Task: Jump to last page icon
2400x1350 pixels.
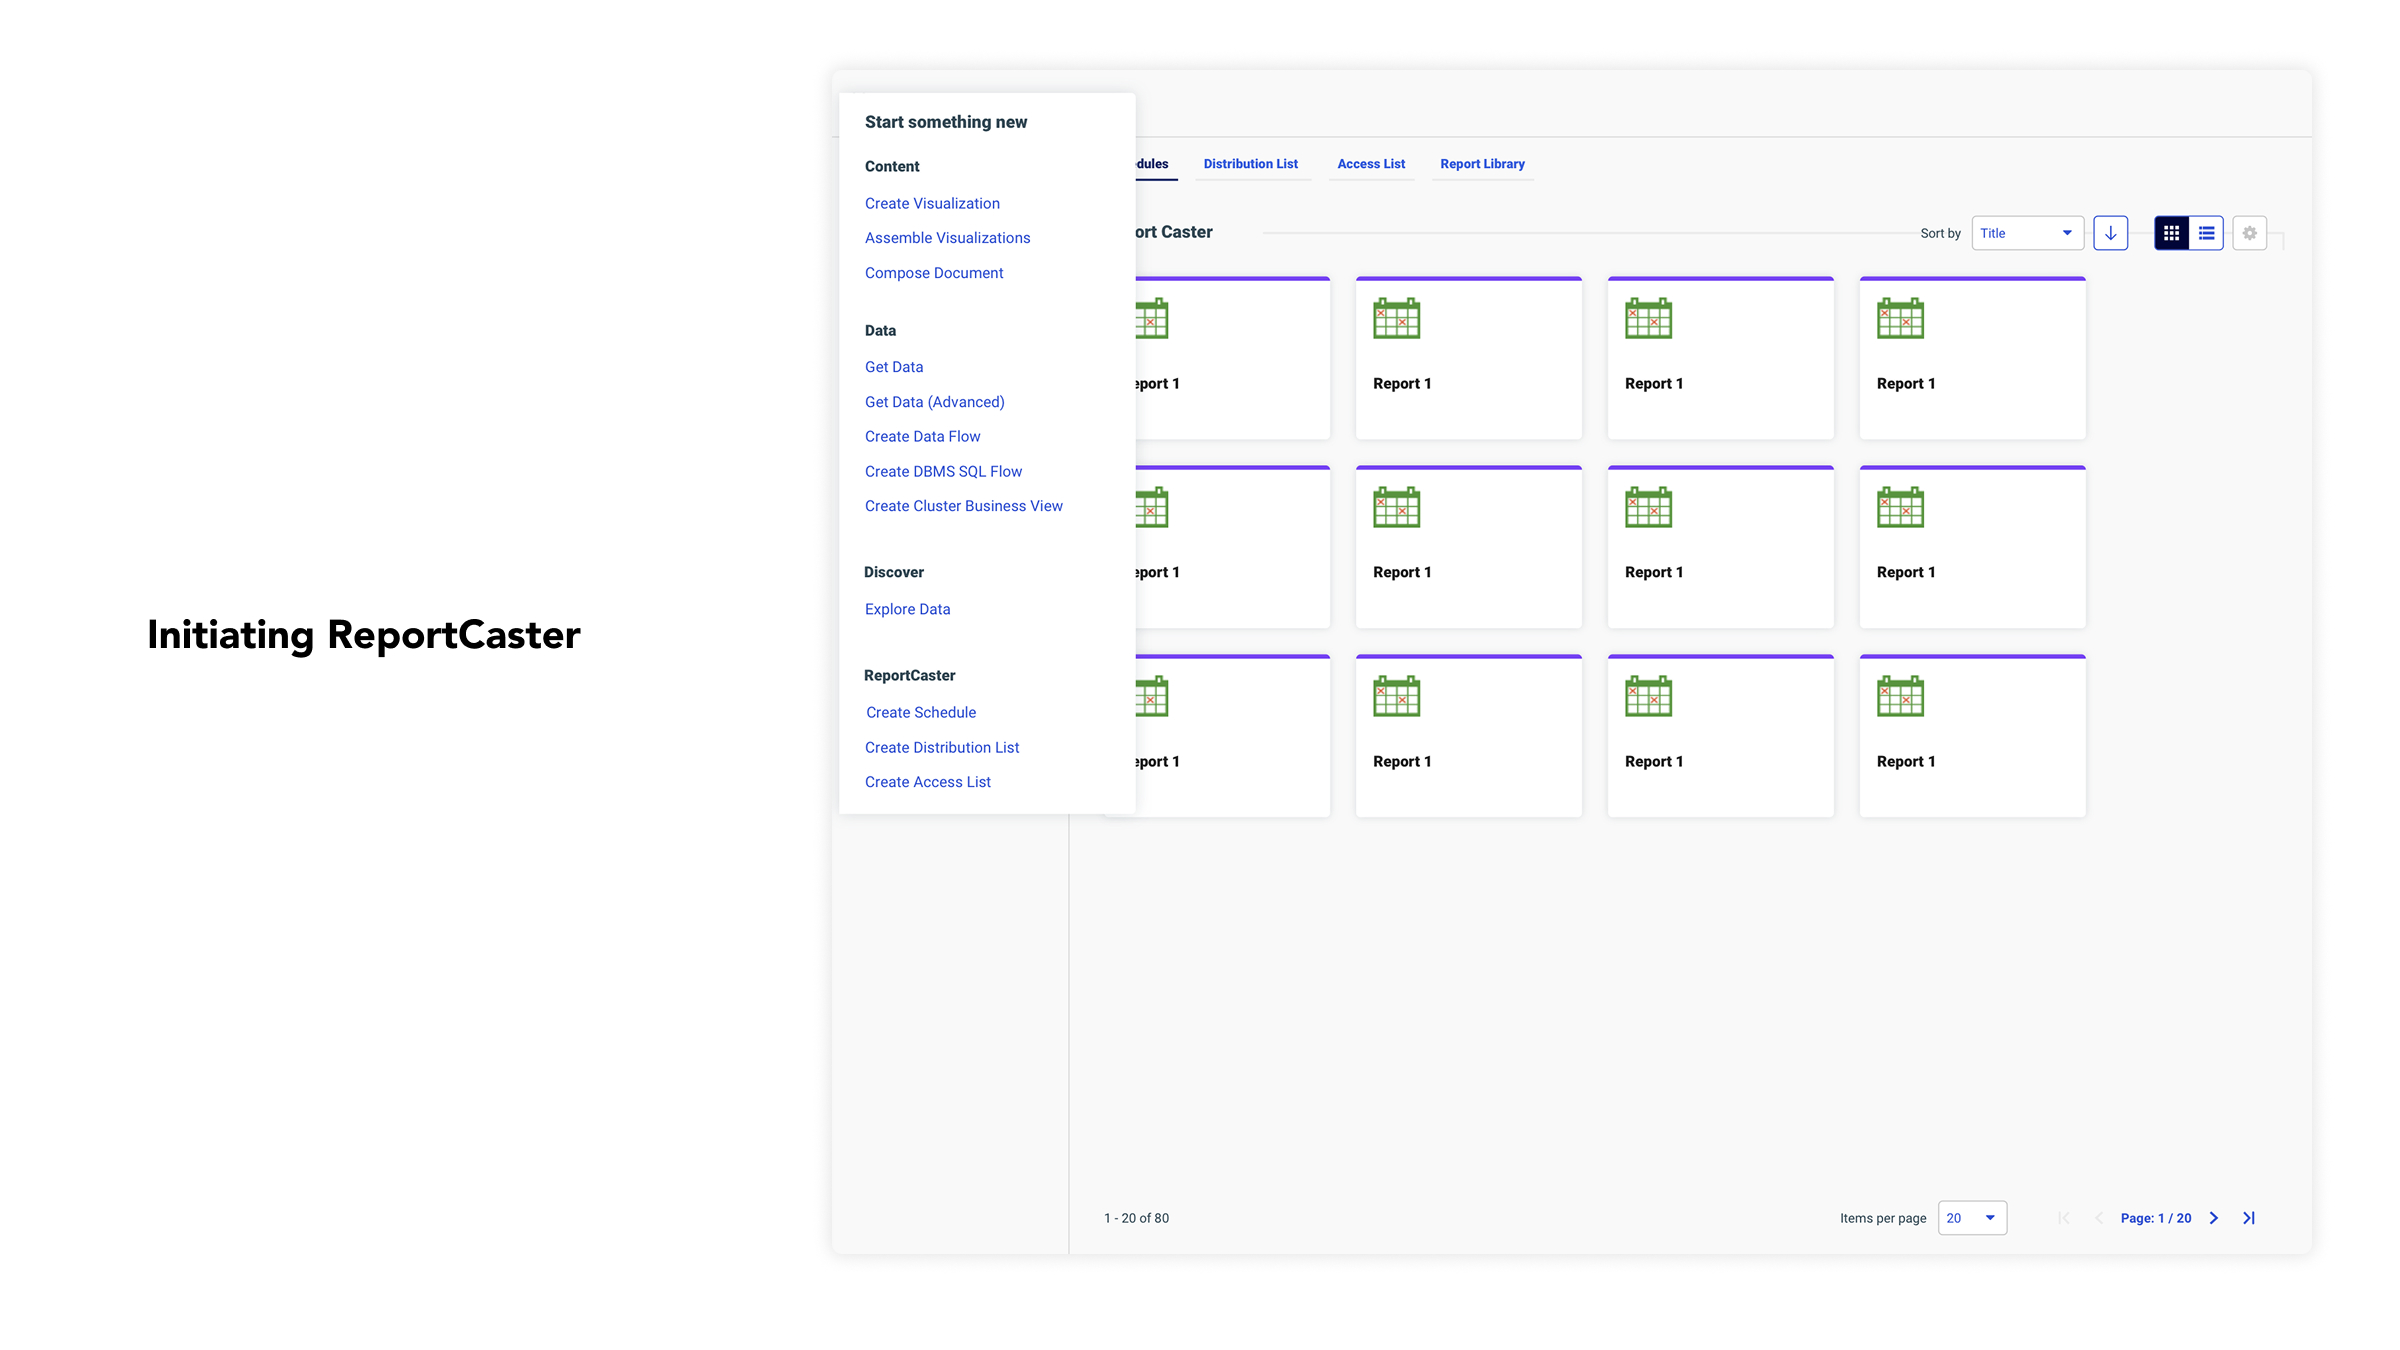Action: [x=2249, y=1218]
